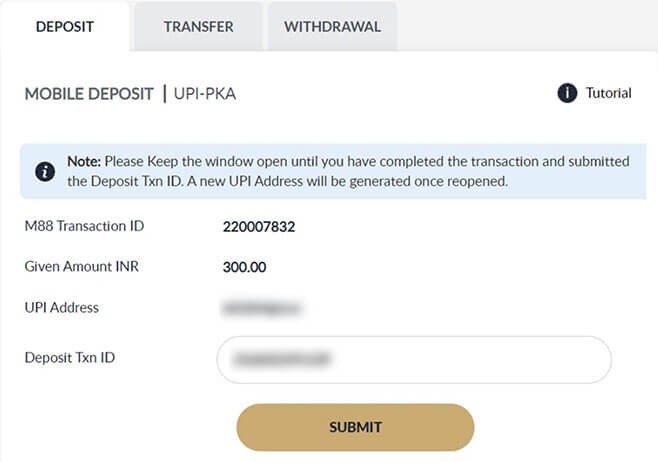Go to the WITHDRAWAL tab

332,27
